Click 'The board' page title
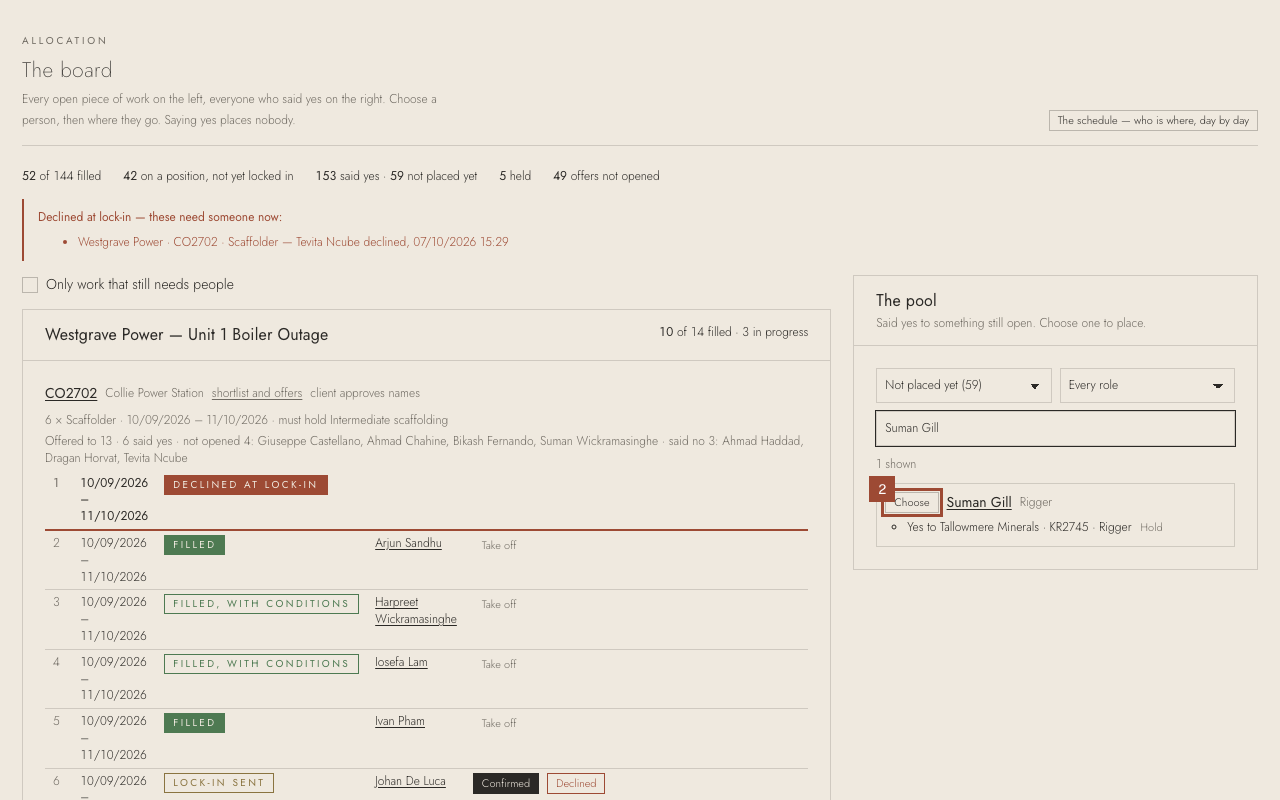This screenshot has width=1280, height=800. click(67, 70)
